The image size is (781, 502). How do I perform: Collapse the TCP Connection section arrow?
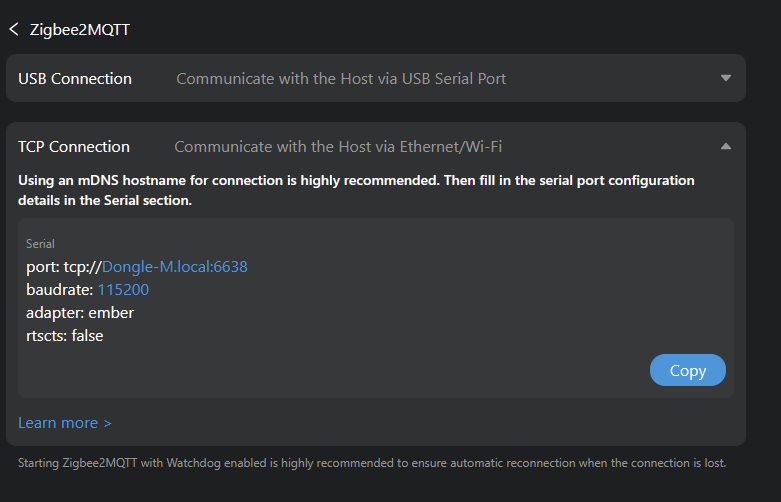[726, 146]
